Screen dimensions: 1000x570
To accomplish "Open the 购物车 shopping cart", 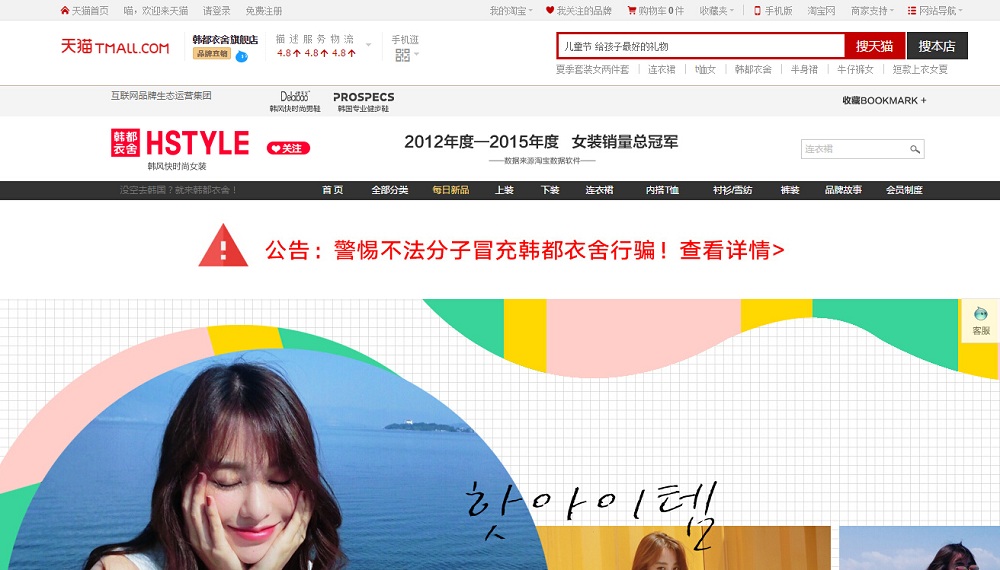I will point(655,11).
